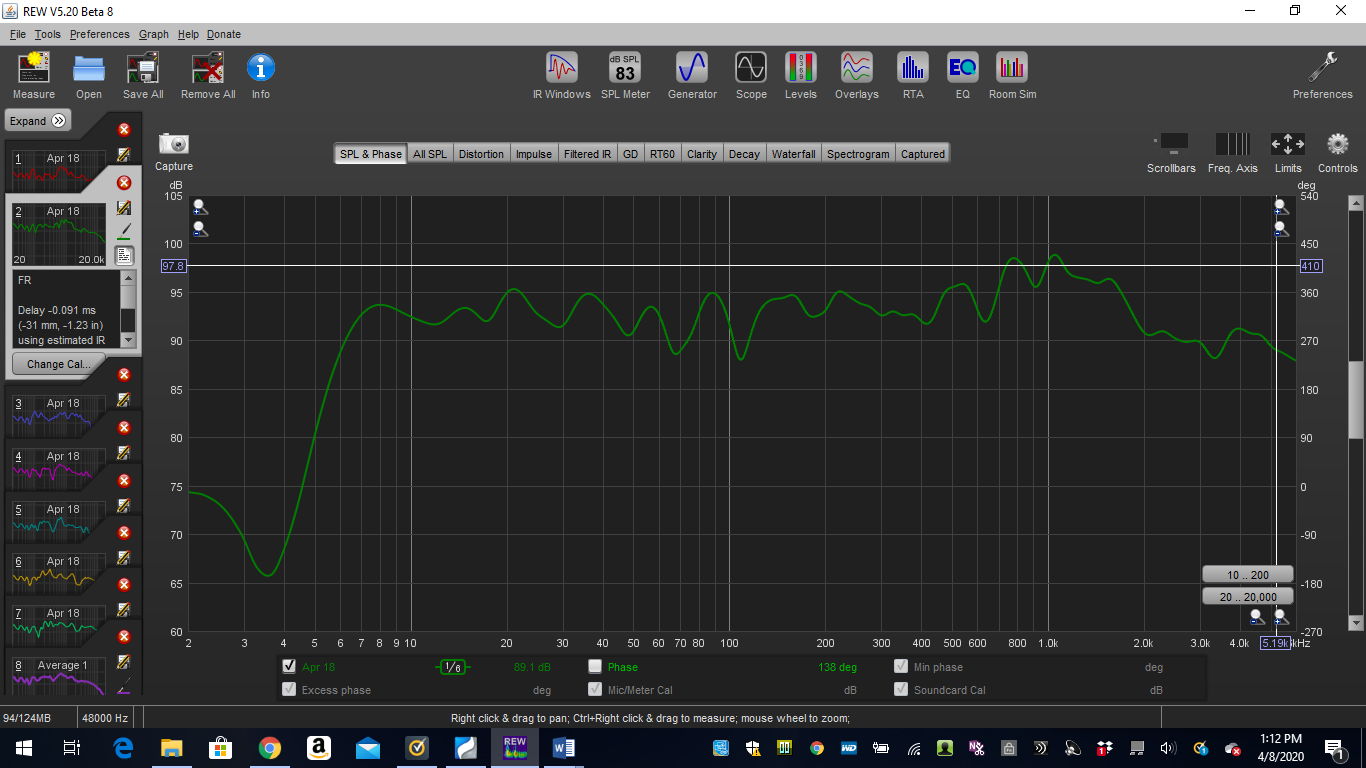Expand the measurements panel
1366x768 pixels.
[x=38, y=121]
